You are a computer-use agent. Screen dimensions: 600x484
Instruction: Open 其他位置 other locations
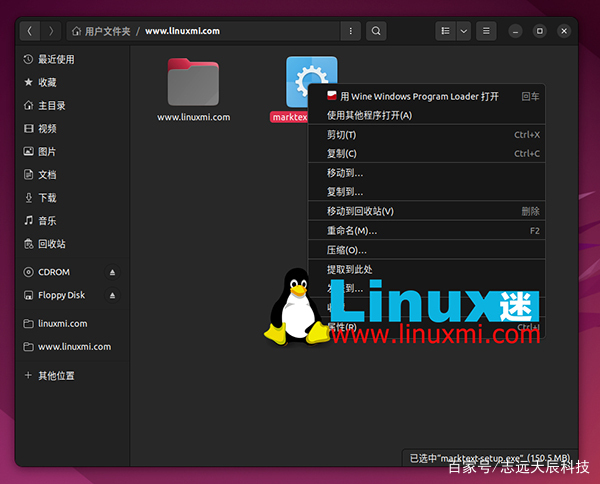(x=72, y=376)
